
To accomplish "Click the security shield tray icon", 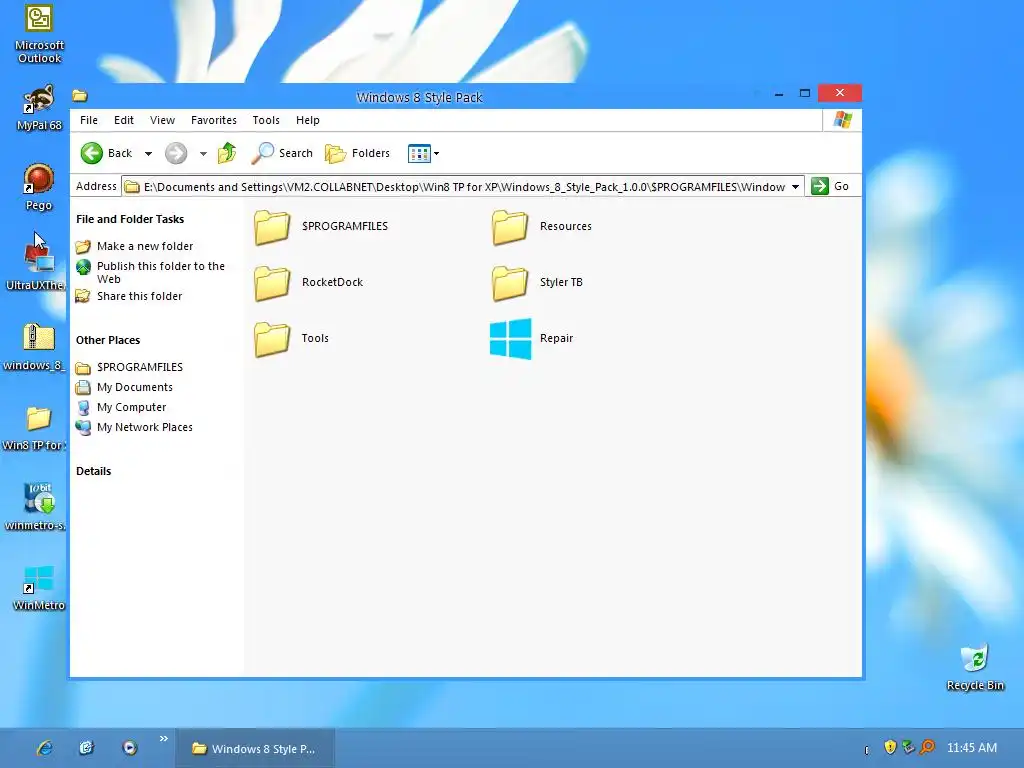I will 889,747.
